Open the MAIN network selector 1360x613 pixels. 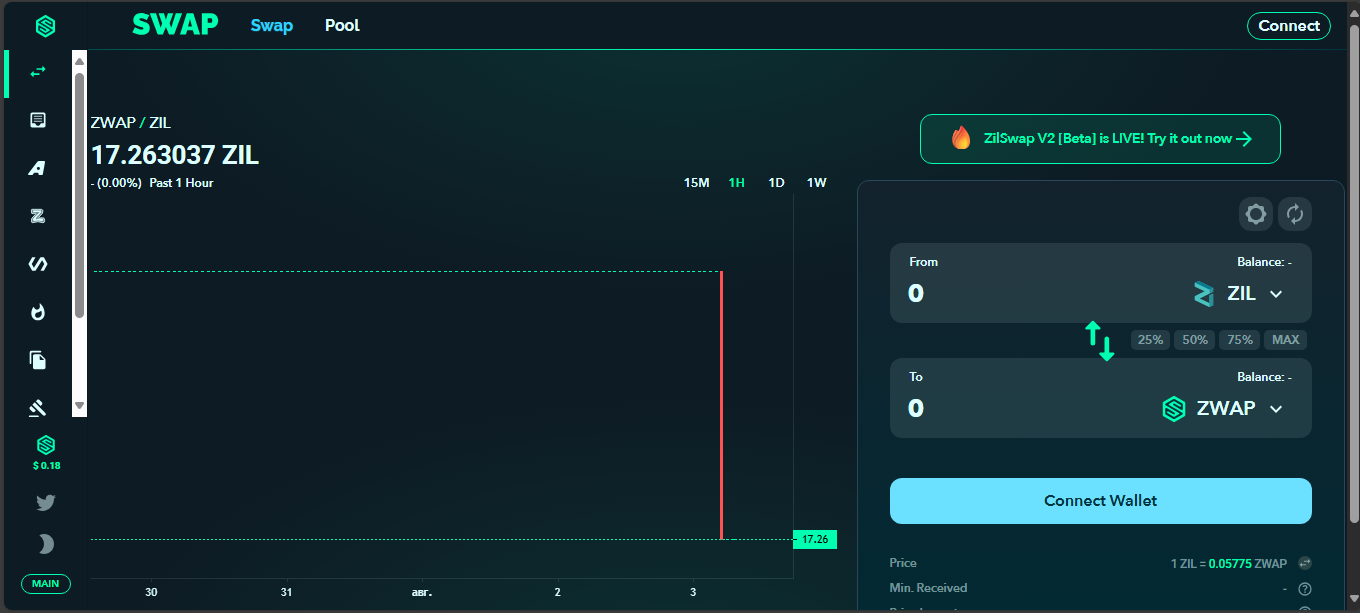point(46,584)
